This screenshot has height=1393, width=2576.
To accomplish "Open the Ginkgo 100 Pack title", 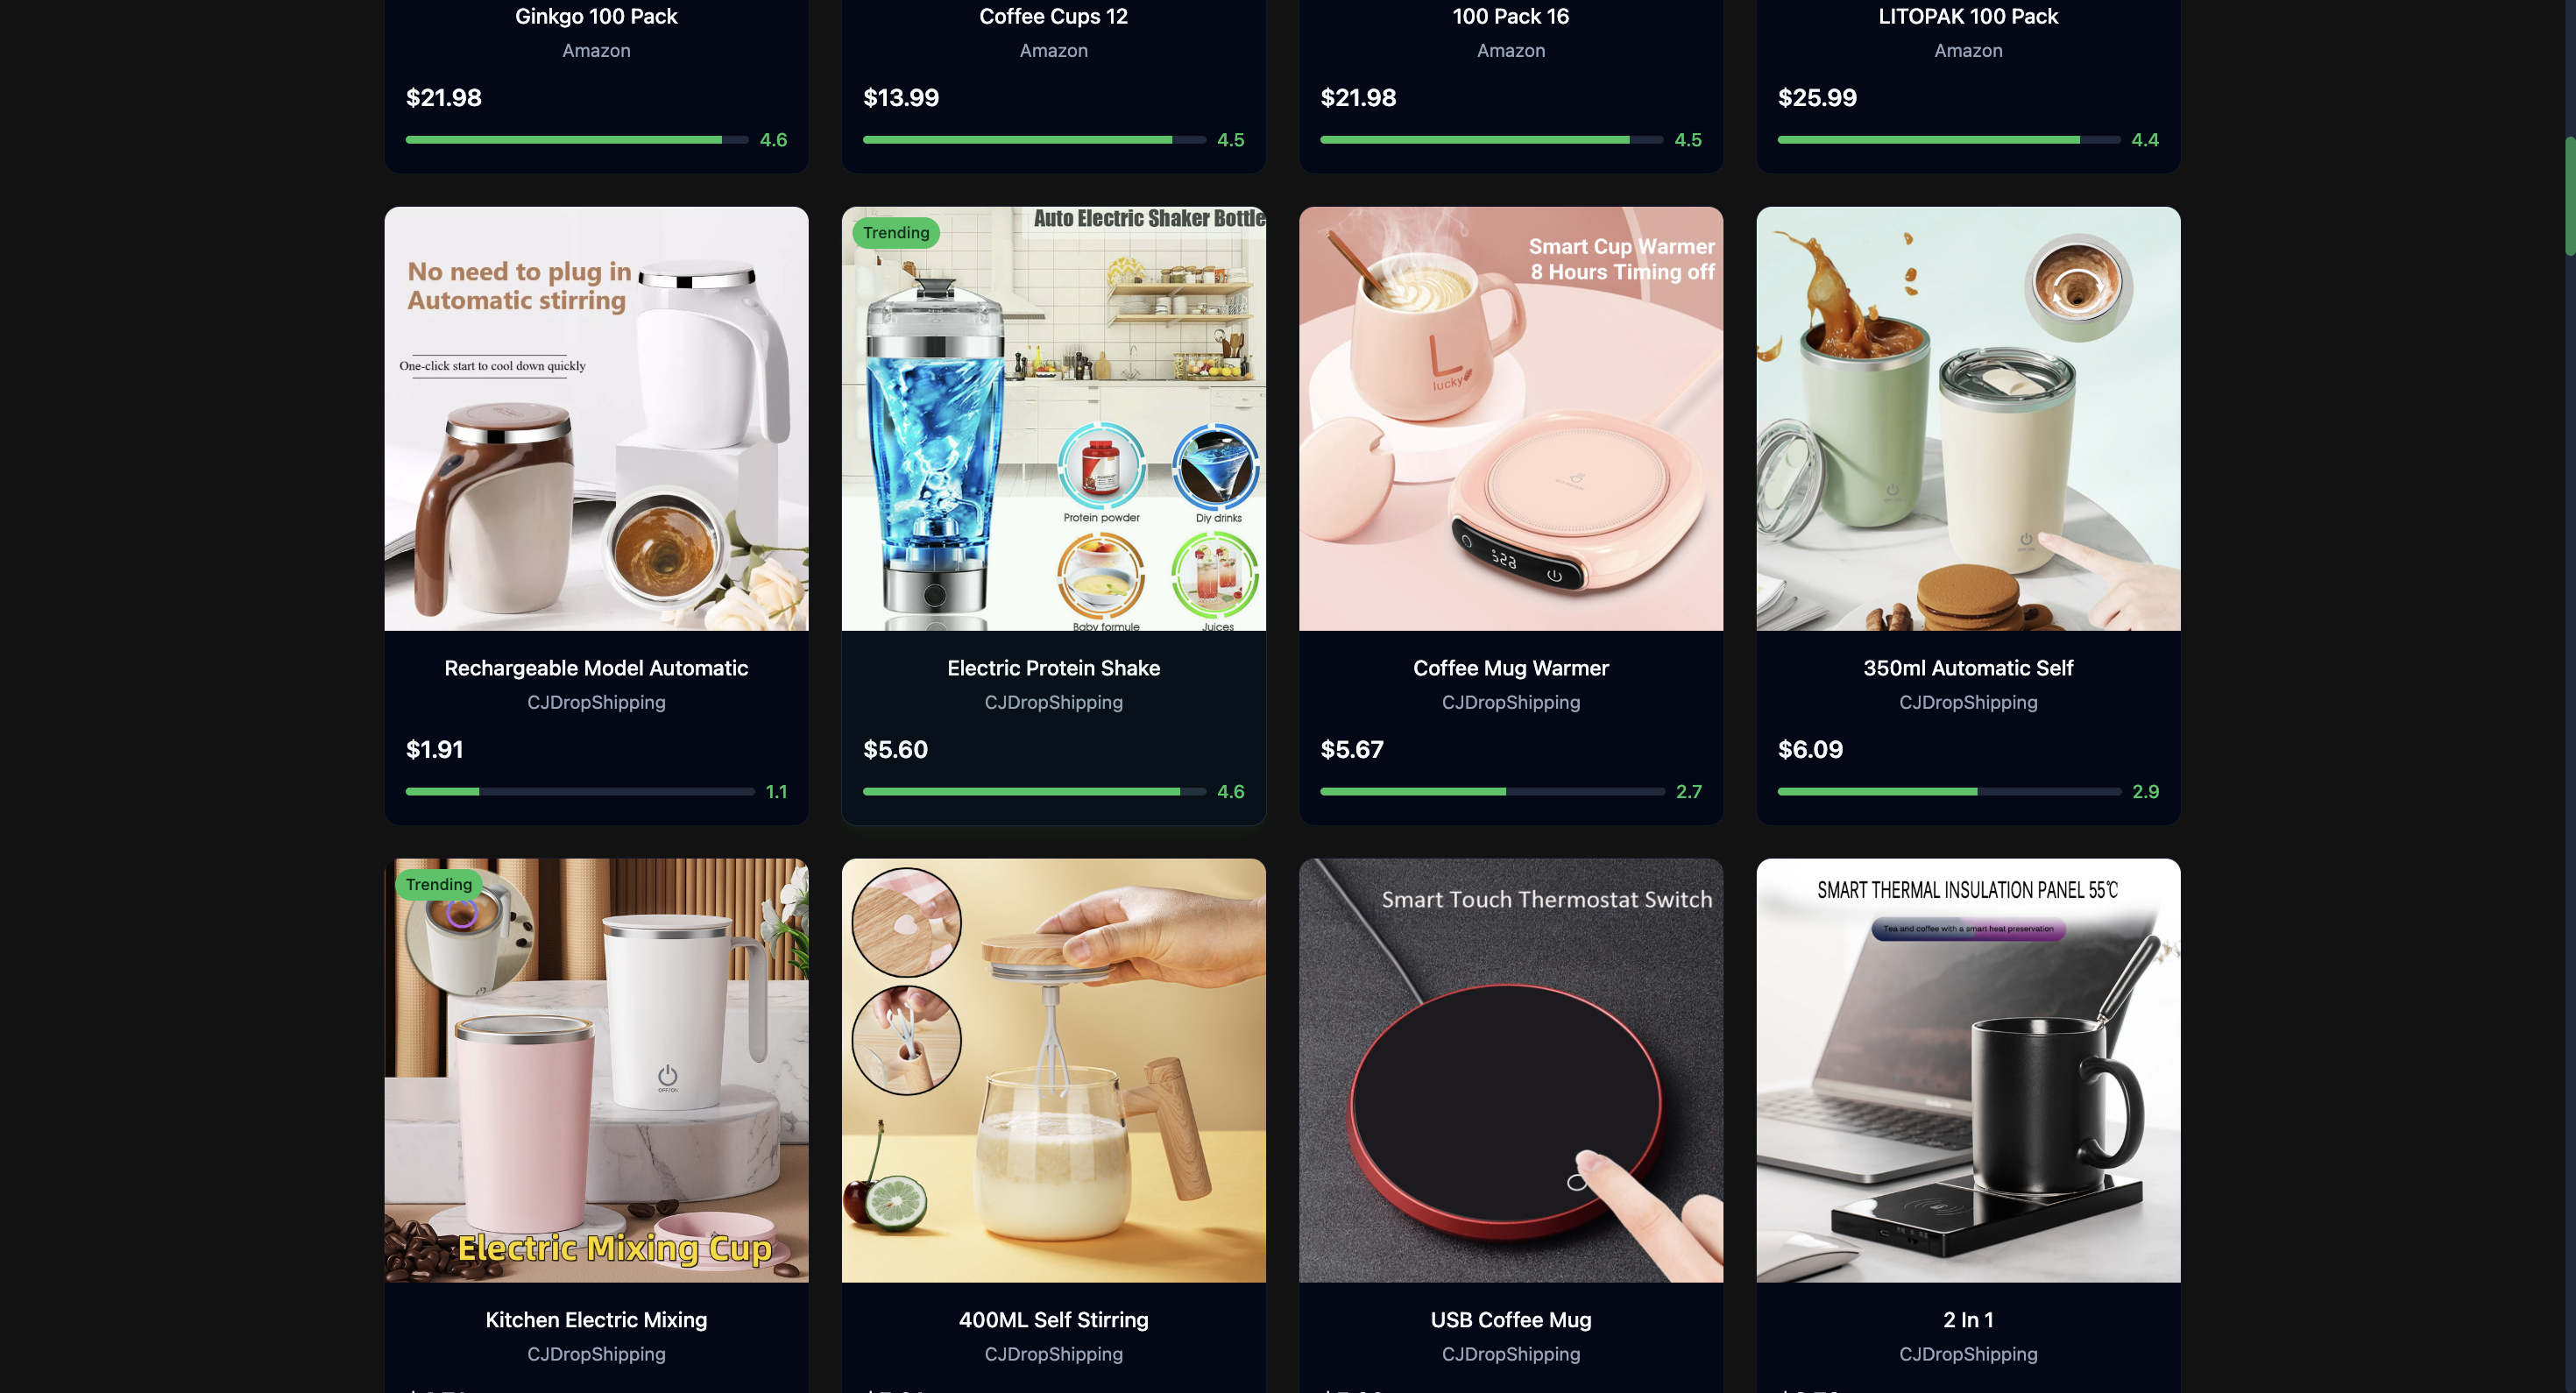I will (596, 16).
